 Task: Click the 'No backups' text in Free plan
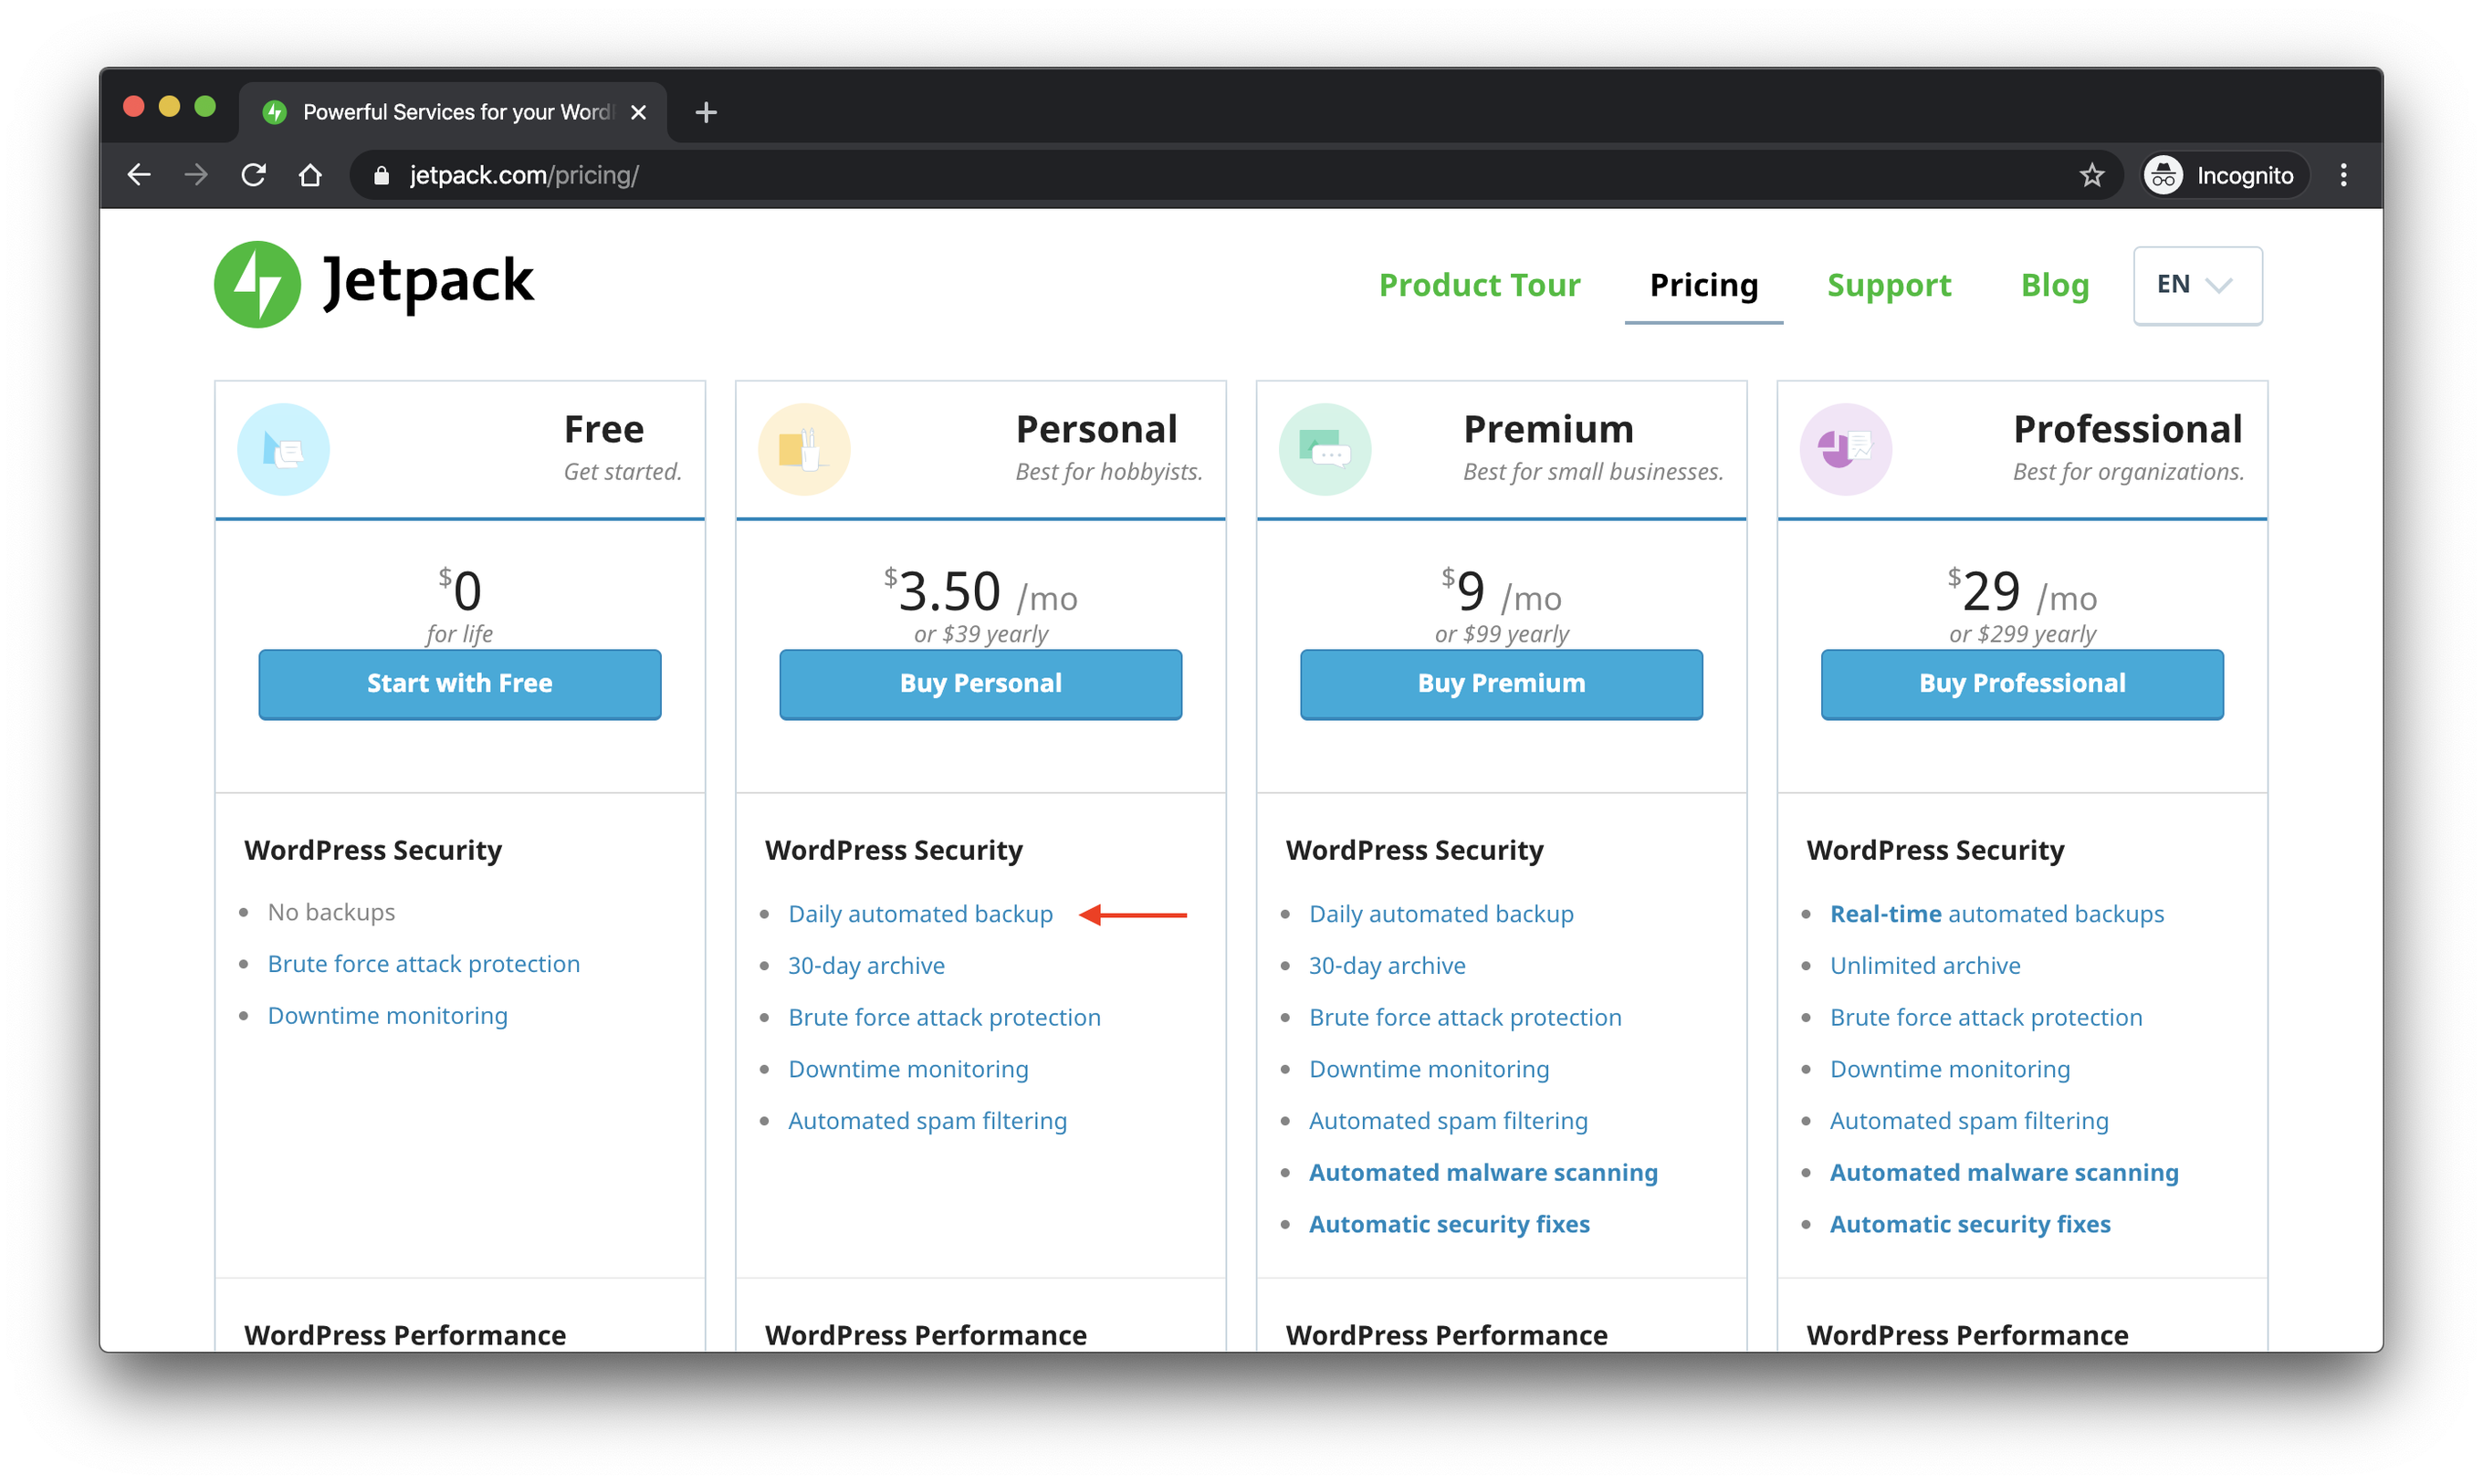click(x=331, y=911)
